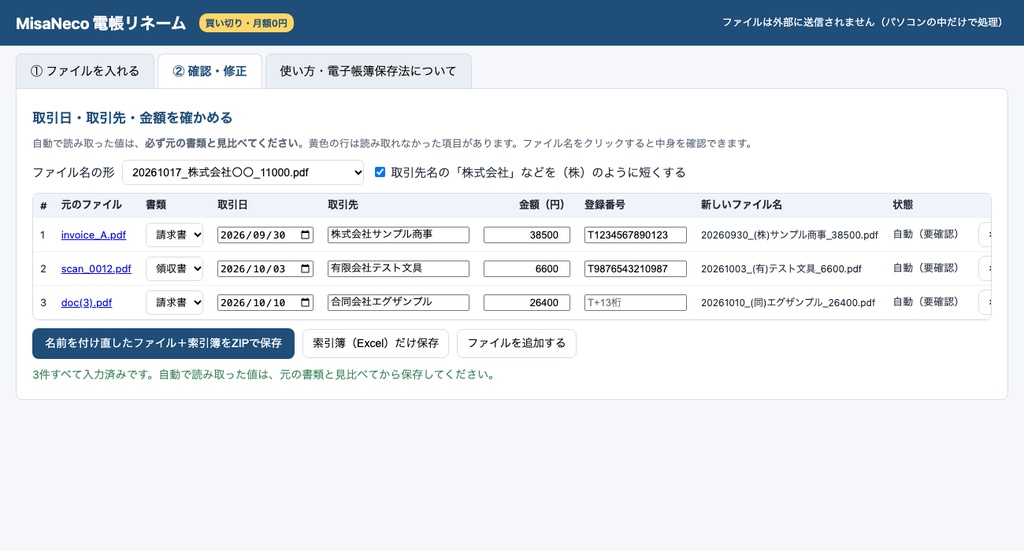This screenshot has height=551, width=1024.
Task: Click the 取引日・取引先・金額を確かめる heading
Action: coord(133,118)
